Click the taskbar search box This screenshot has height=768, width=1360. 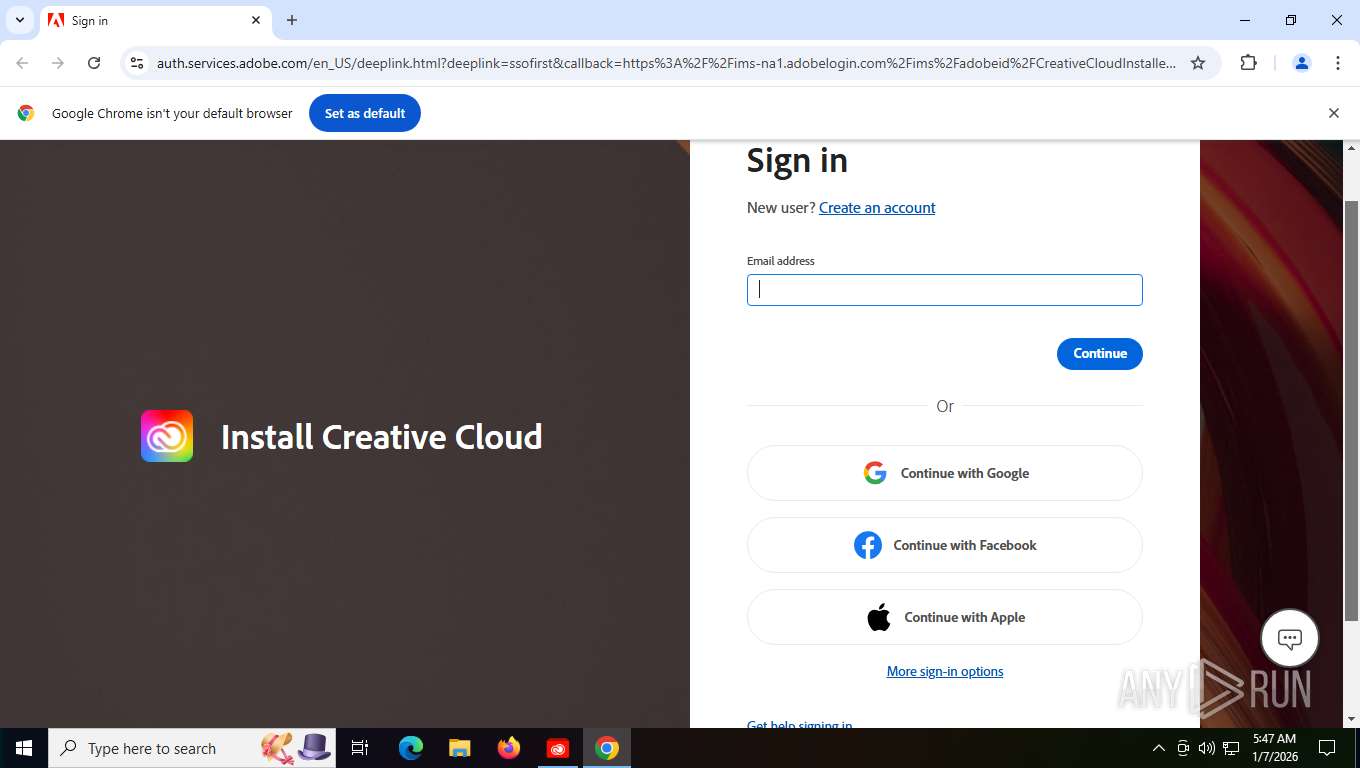click(x=190, y=748)
